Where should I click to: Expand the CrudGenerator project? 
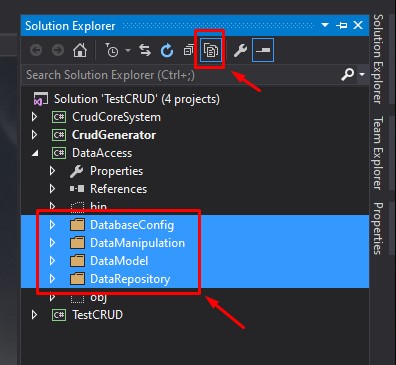click(34, 135)
